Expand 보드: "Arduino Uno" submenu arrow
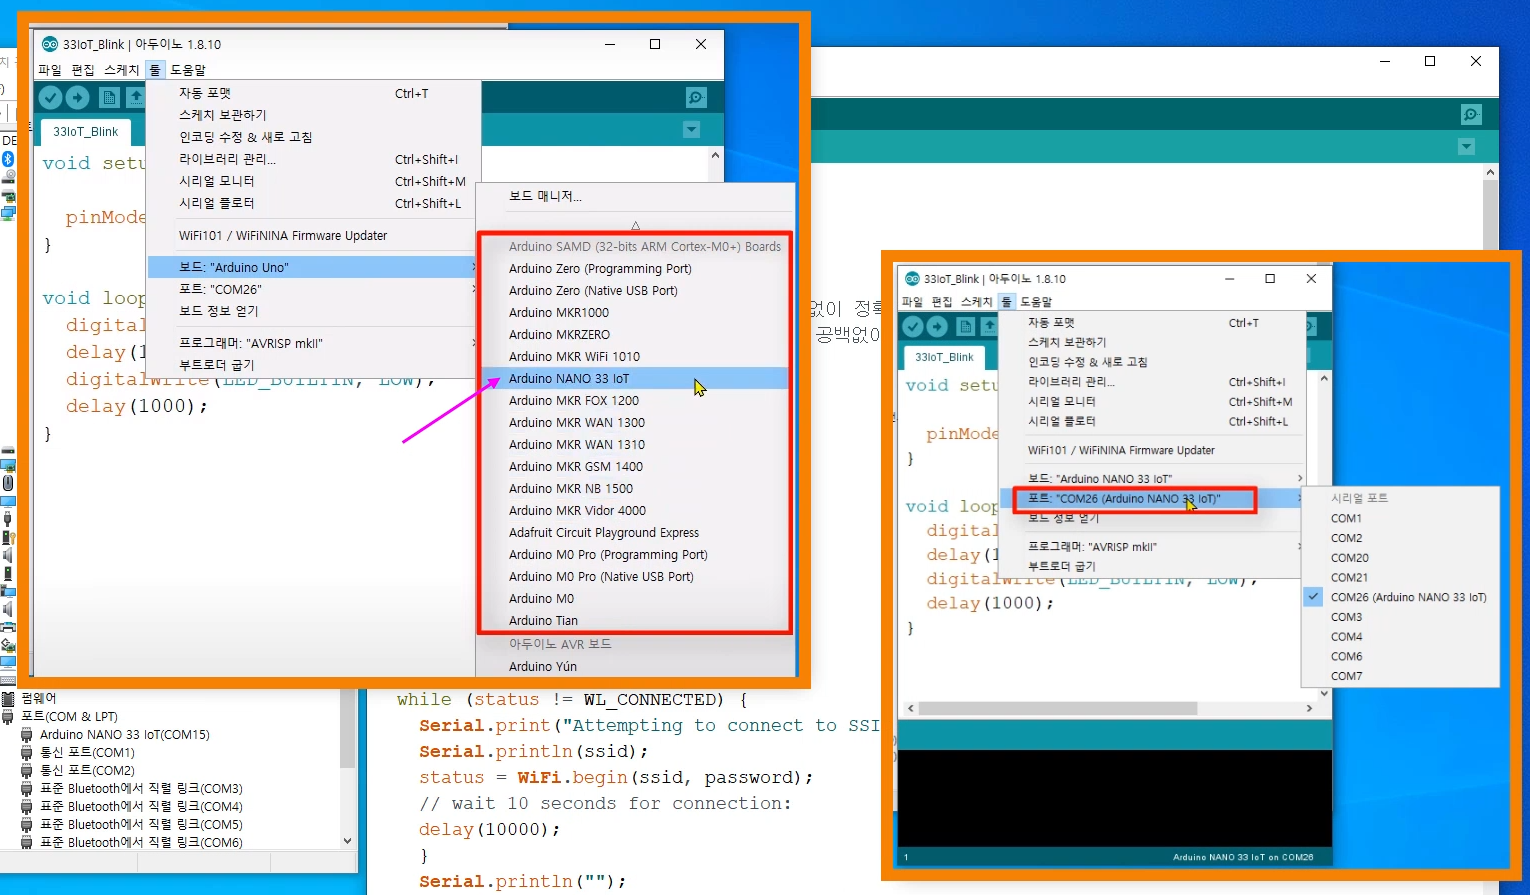This screenshot has width=1530, height=895. click(473, 267)
